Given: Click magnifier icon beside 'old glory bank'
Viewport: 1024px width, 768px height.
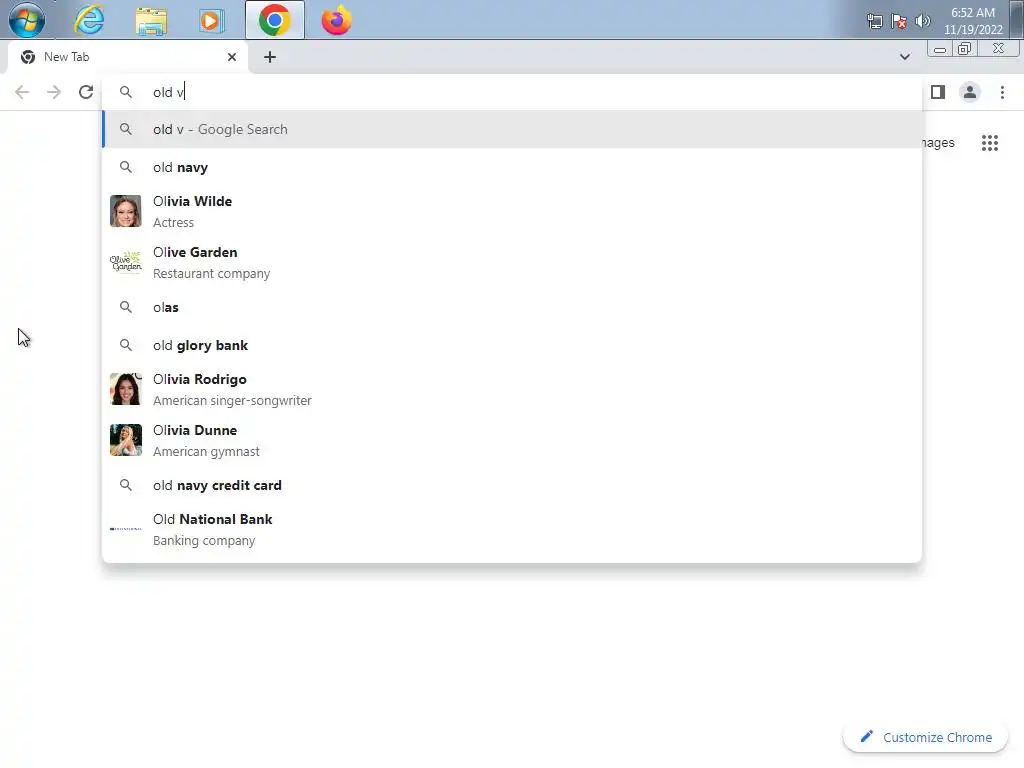Looking at the screenshot, I should pos(125,345).
